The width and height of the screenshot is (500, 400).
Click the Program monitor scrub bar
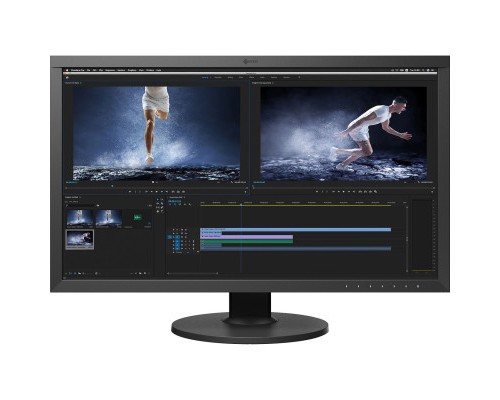tap(343, 188)
